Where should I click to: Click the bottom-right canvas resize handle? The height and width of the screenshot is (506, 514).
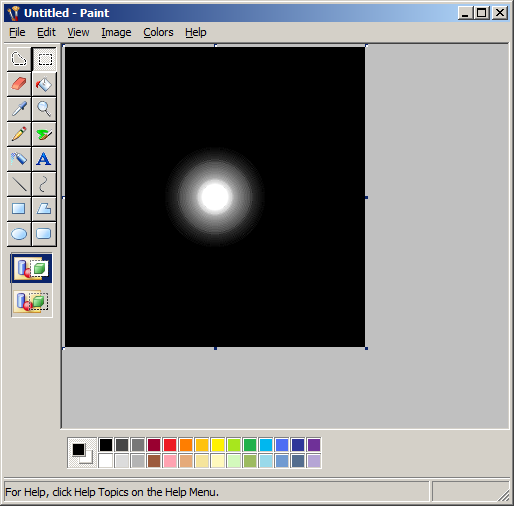point(366,348)
